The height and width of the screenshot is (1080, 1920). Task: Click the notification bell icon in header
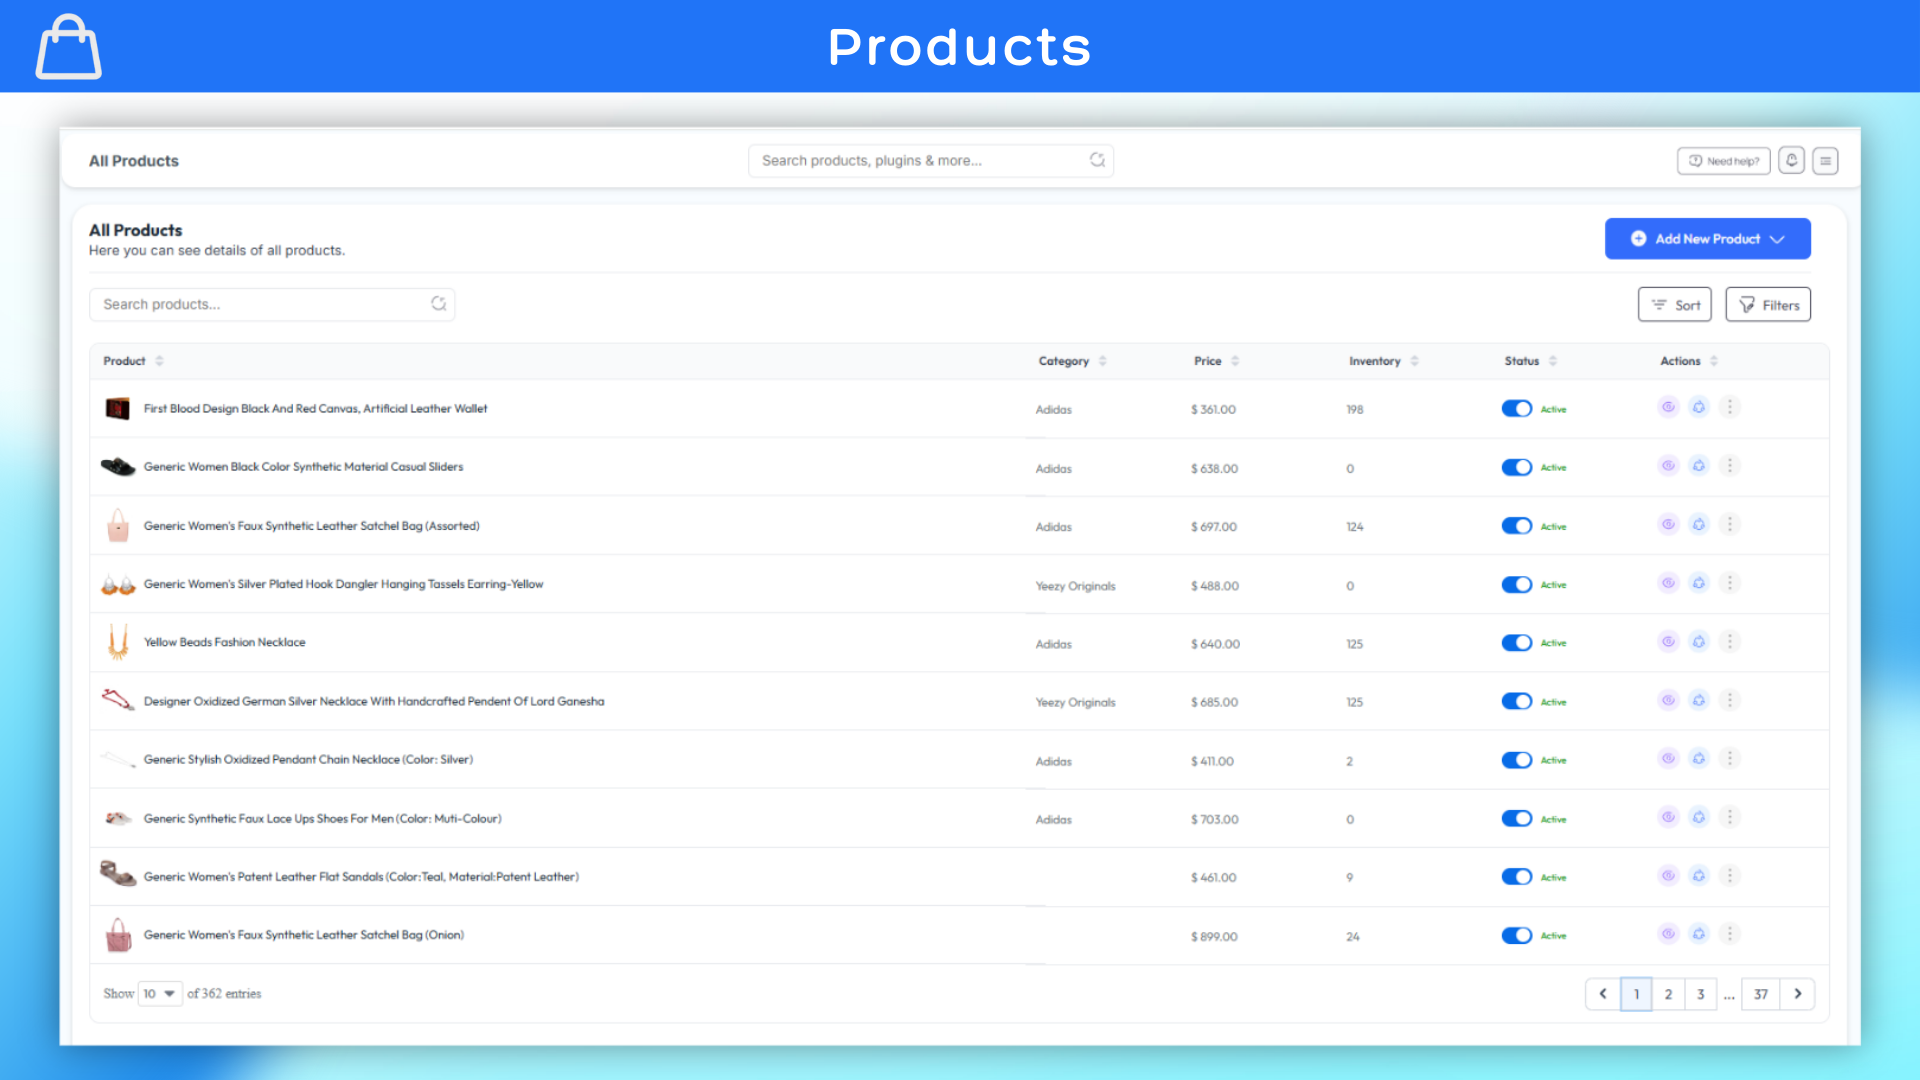(1791, 161)
